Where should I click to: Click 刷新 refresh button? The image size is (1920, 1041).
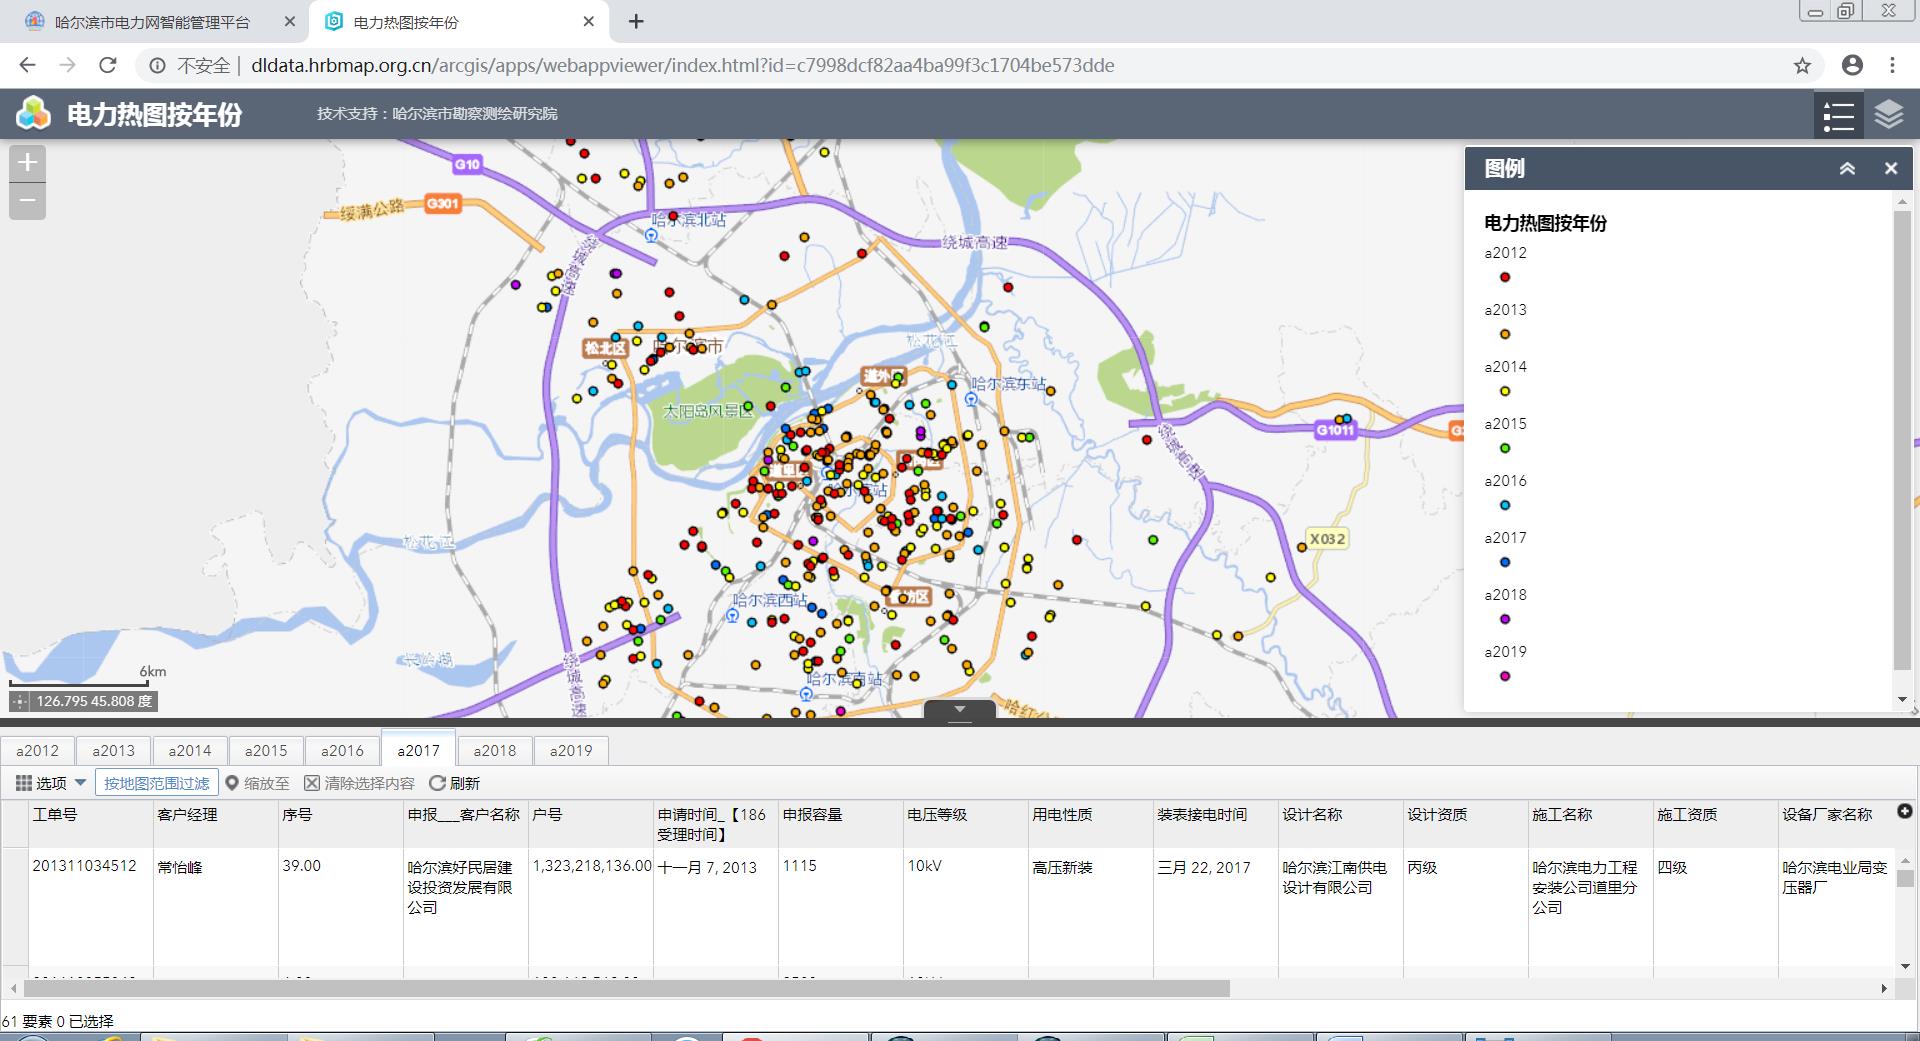[x=455, y=783]
